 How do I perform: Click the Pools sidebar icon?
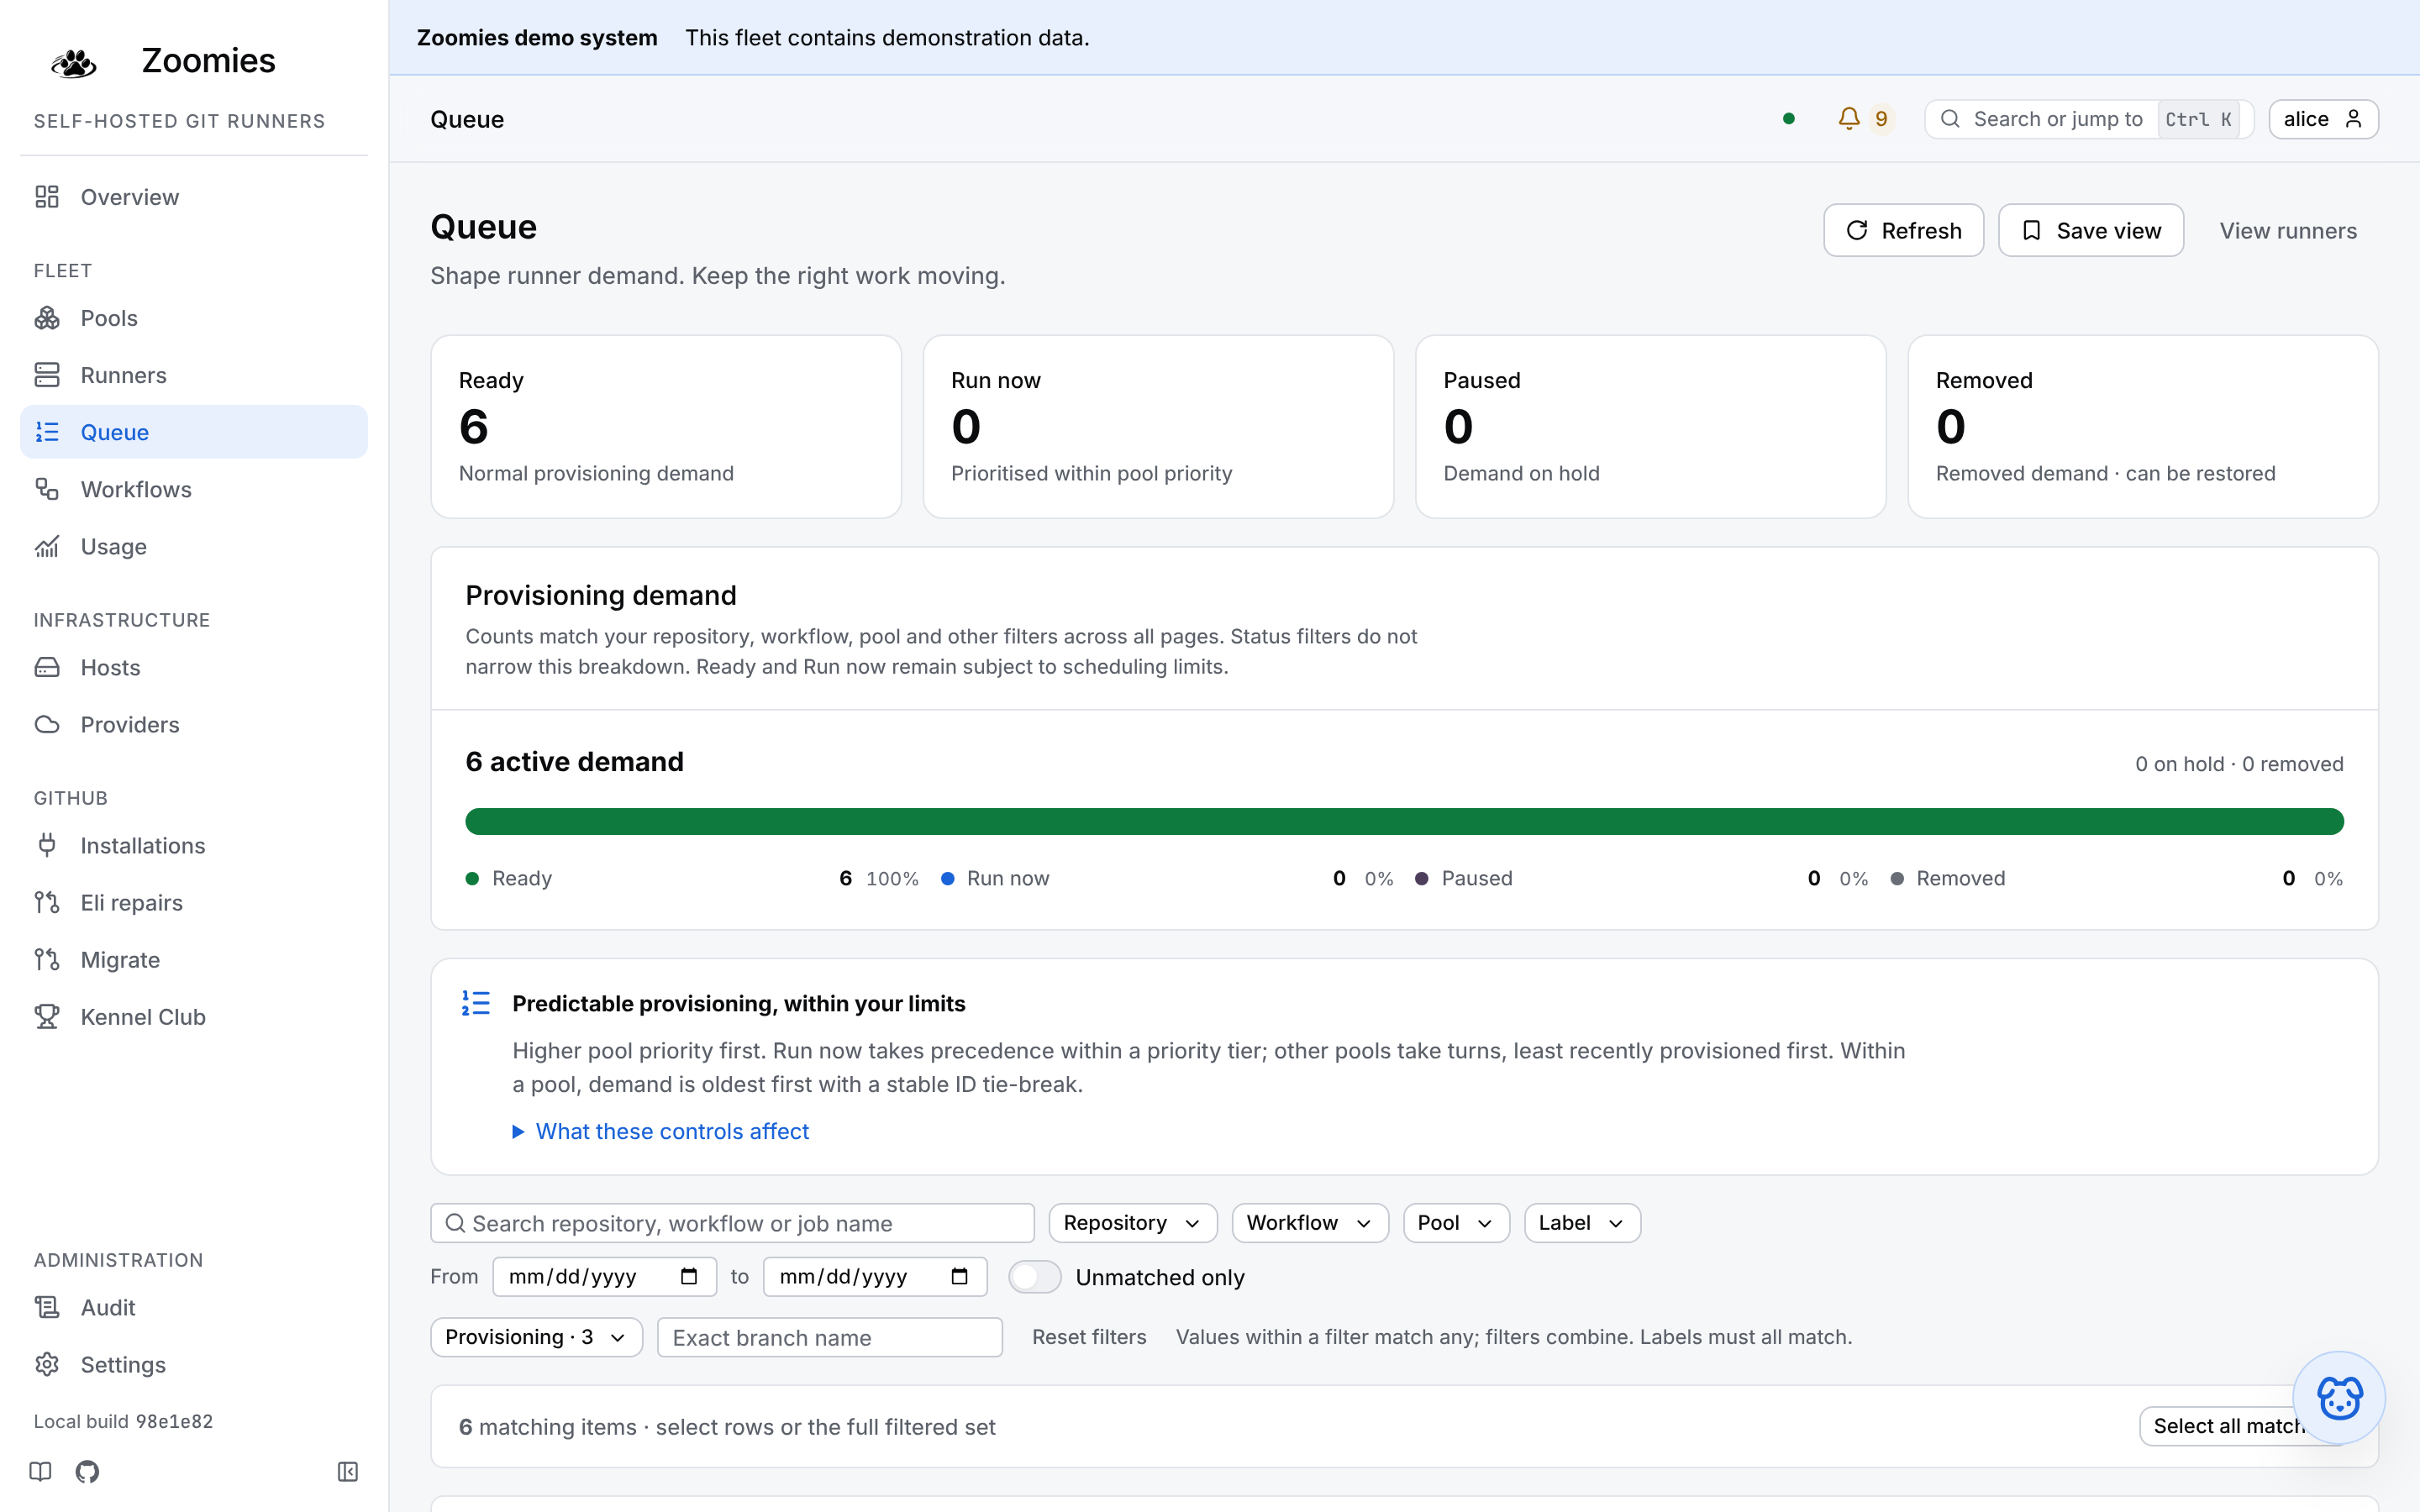click(x=47, y=318)
